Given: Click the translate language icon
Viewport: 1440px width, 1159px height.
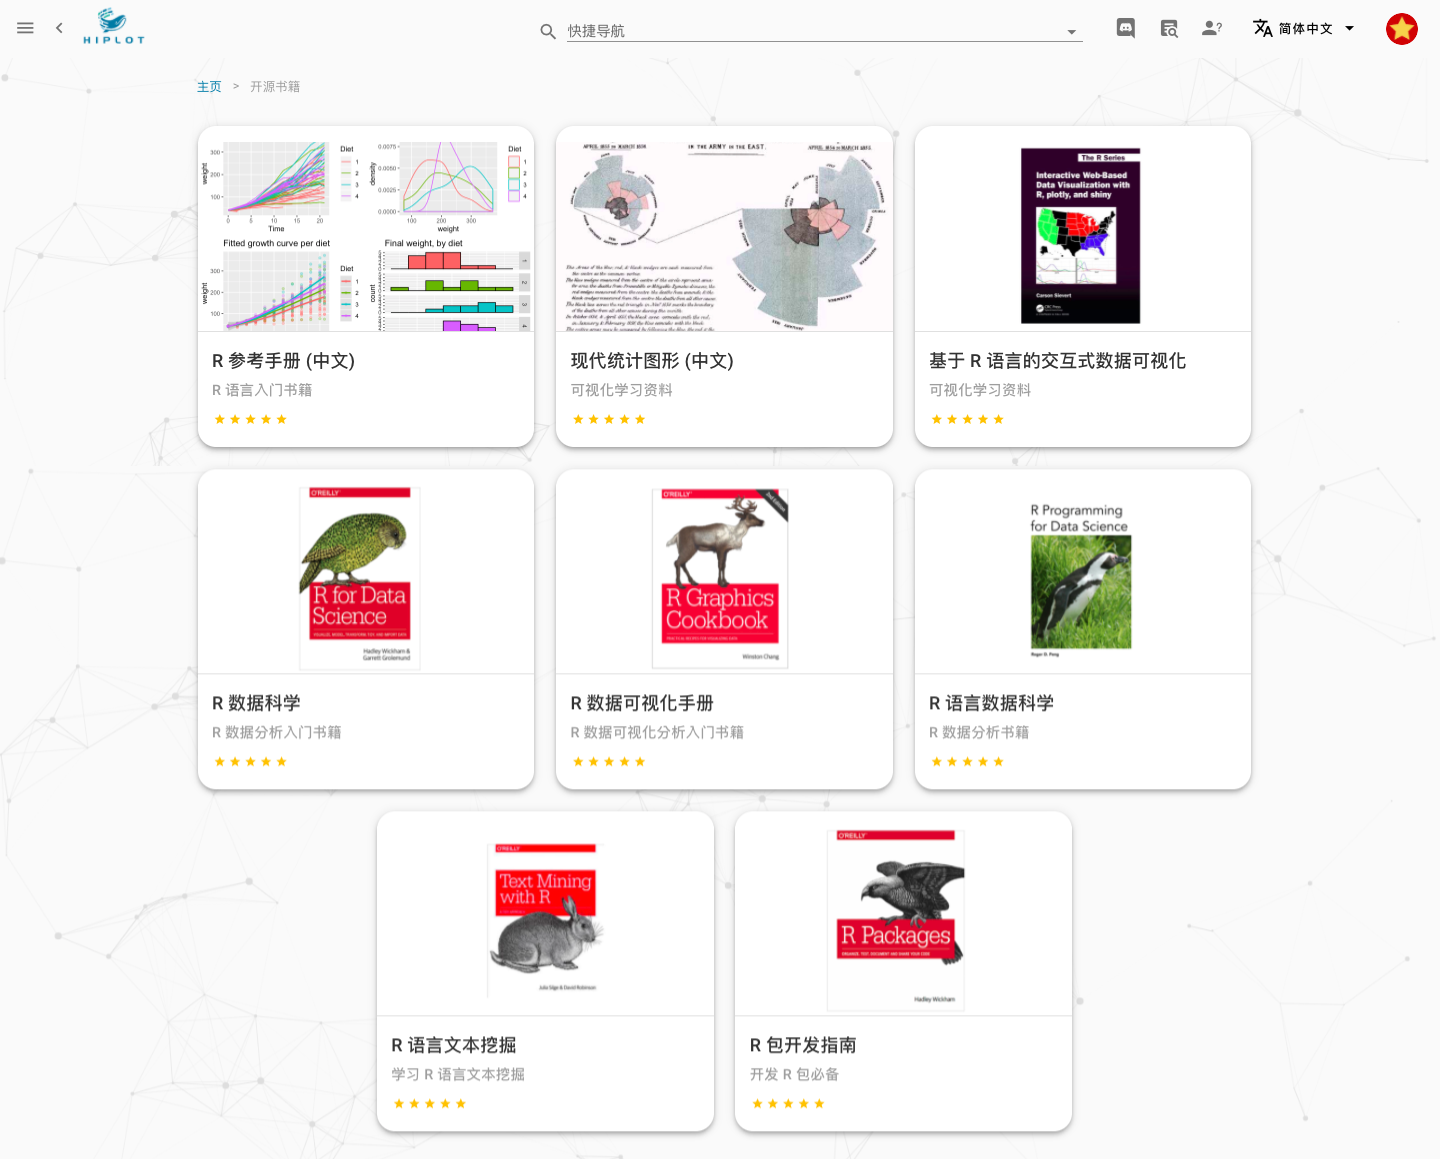Looking at the screenshot, I should [x=1262, y=28].
